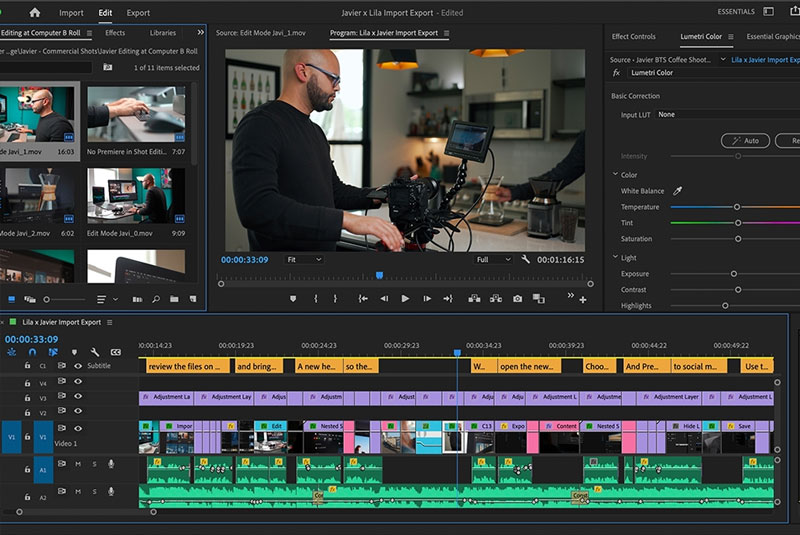Image resolution: width=800 pixels, height=535 pixels.
Task: Click the Auto button in Basic Correction
Action: pyautogui.click(x=744, y=141)
